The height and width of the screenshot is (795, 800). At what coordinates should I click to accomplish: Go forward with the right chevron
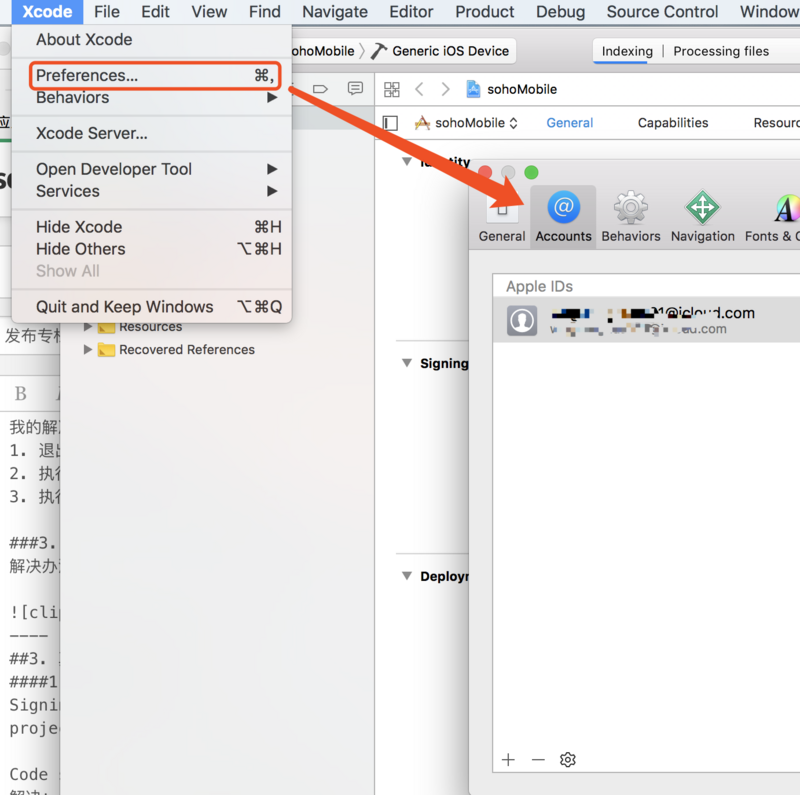445,89
